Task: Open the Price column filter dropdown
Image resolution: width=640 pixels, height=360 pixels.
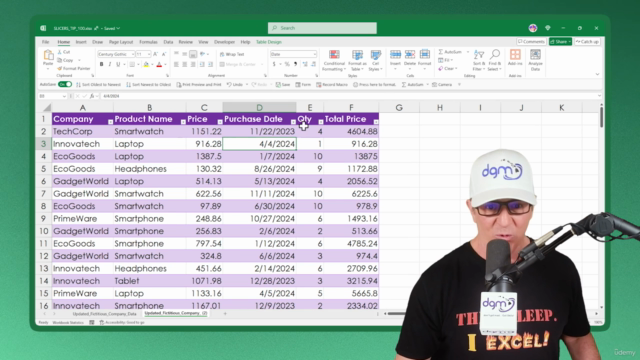Action: (220, 122)
